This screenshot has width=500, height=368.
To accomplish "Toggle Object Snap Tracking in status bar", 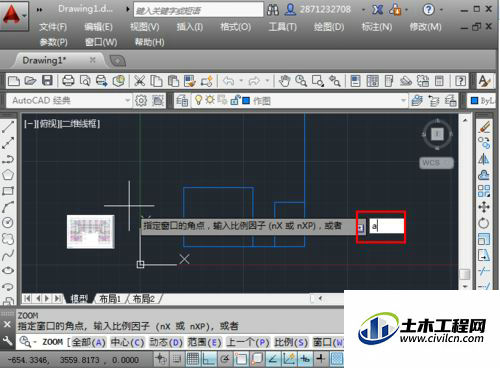I will click(x=273, y=359).
